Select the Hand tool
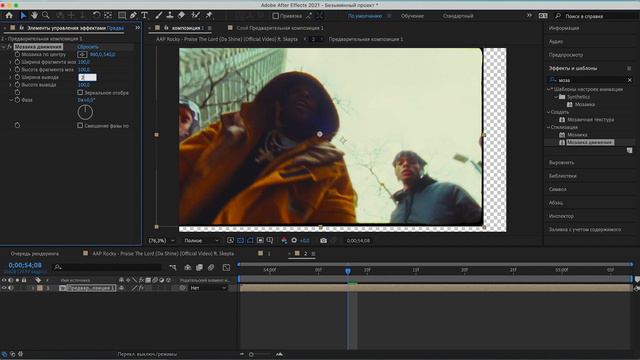The image size is (640, 360). 35,16
